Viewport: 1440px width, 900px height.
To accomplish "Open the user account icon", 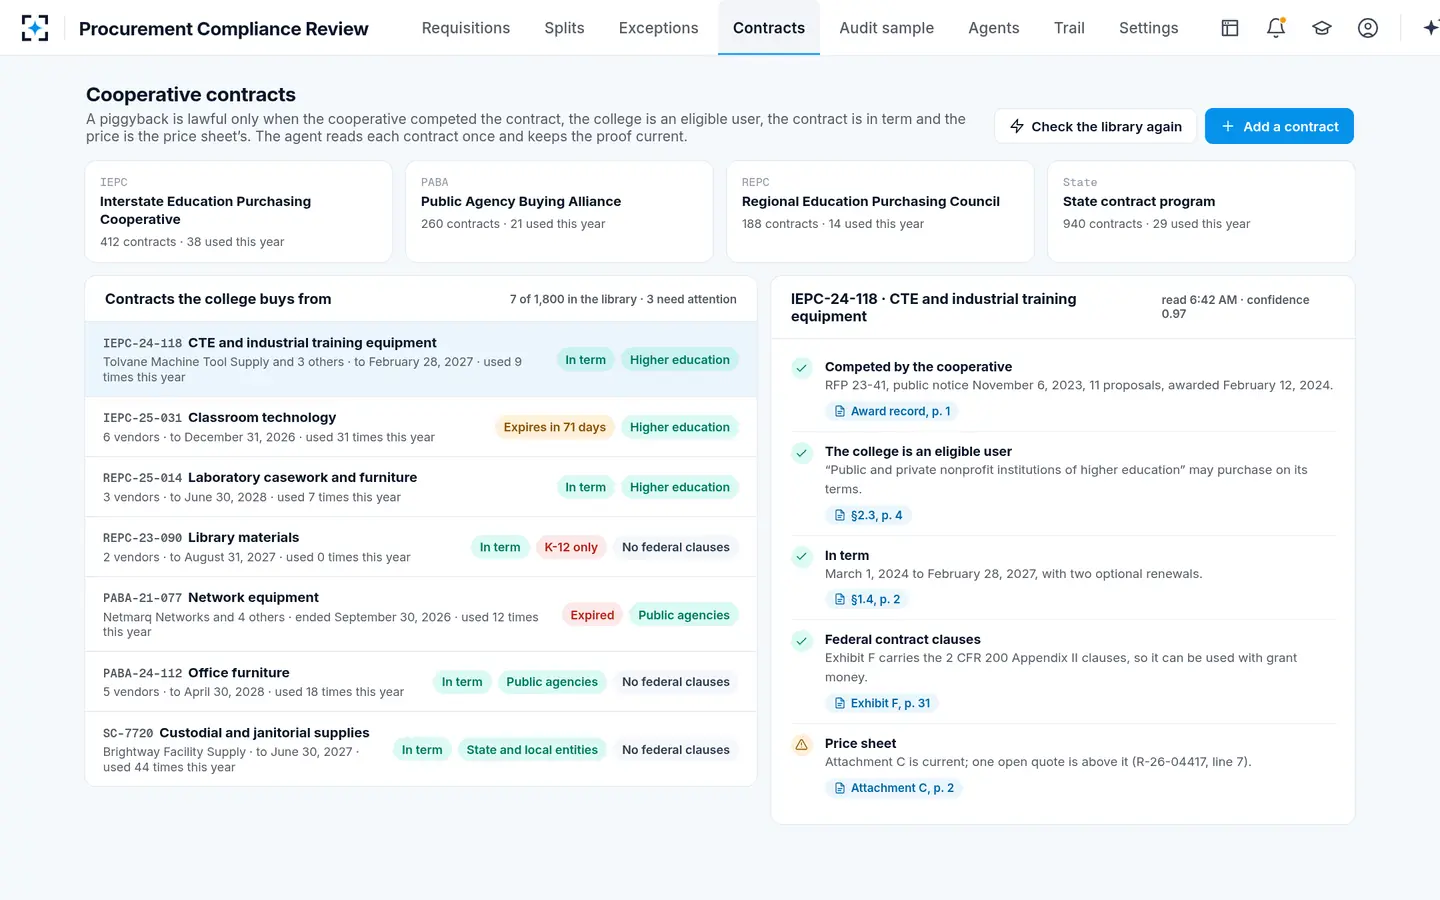I will click(x=1368, y=28).
